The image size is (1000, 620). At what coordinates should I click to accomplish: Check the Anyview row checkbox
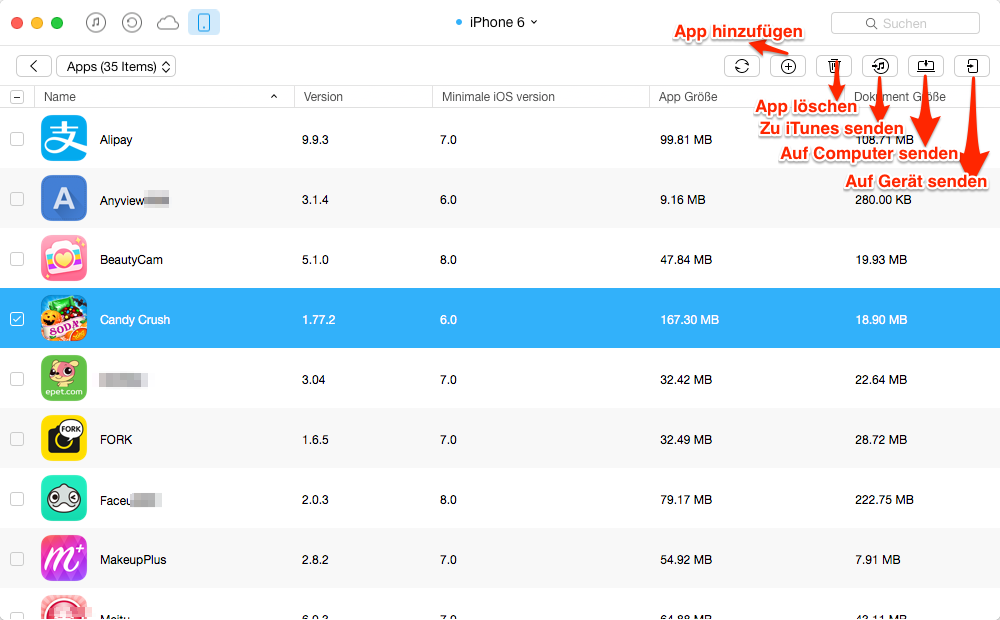(17, 199)
